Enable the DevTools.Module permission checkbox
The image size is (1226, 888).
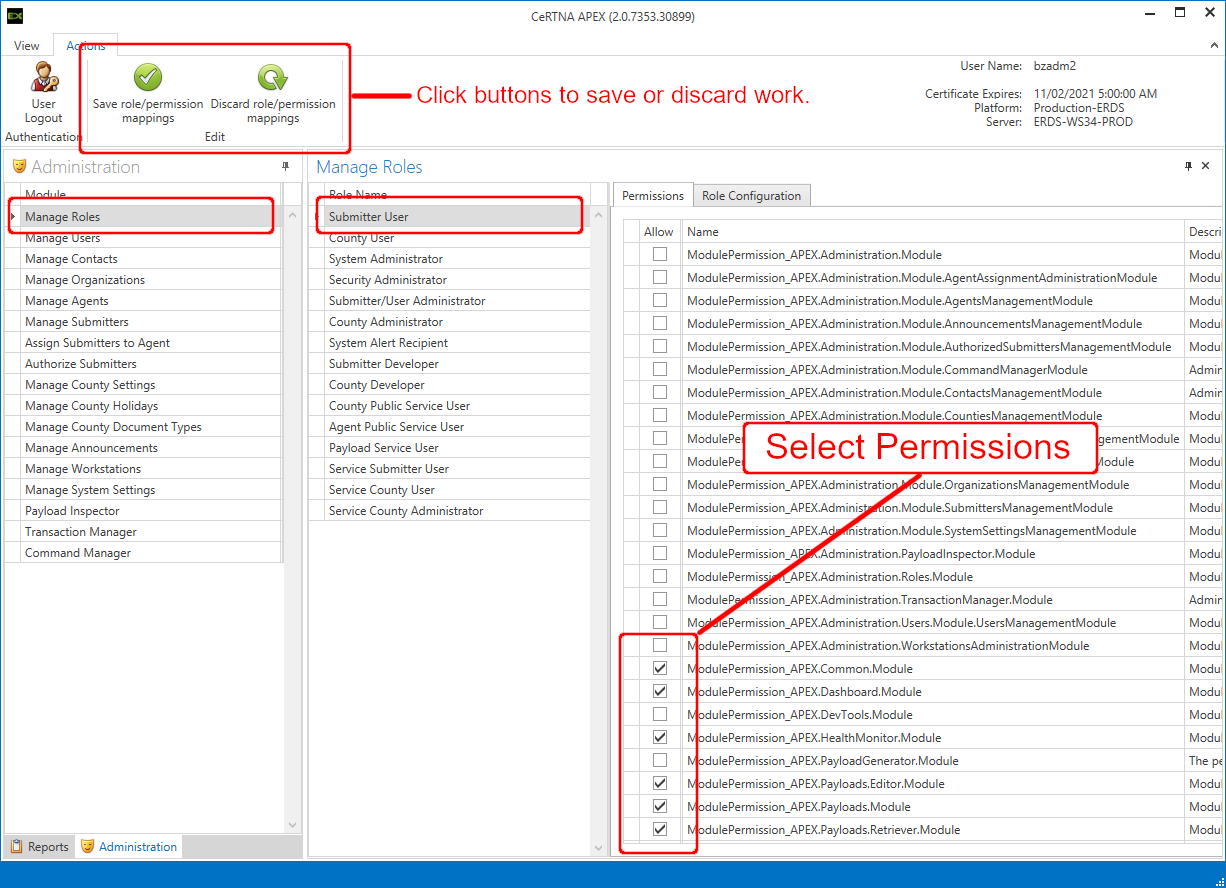(660, 714)
